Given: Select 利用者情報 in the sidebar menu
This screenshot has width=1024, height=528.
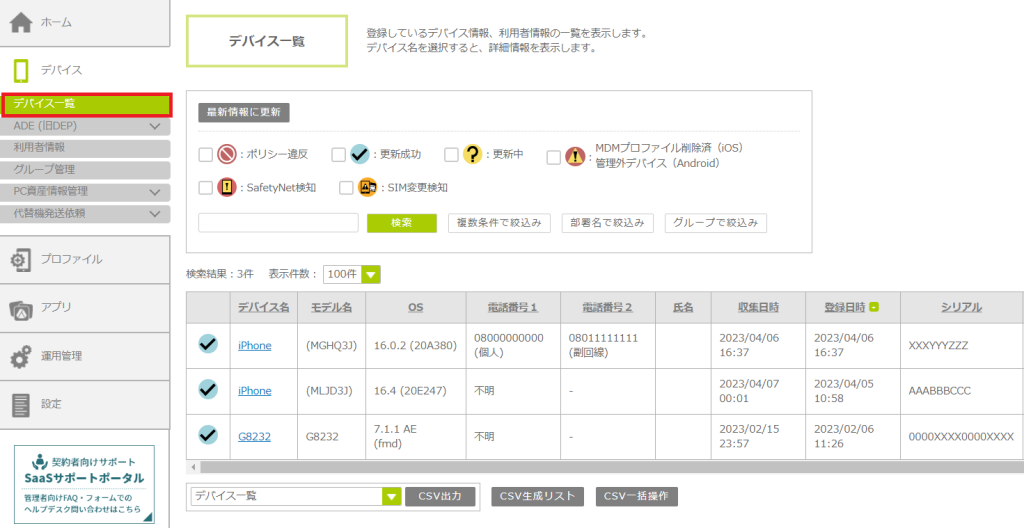Looking at the screenshot, I should [x=40, y=147].
